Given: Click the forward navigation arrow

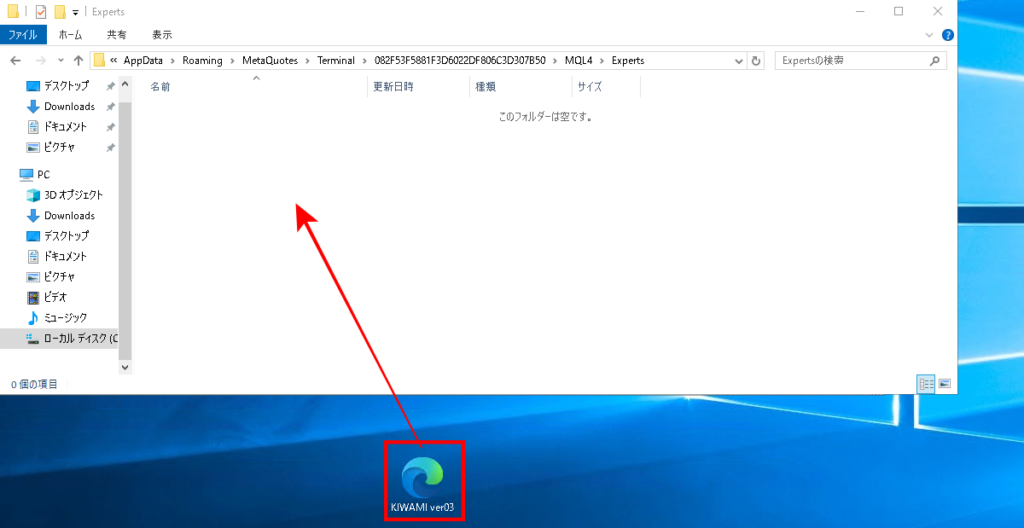Looking at the screenshot, I should click(x=40, y=61).
